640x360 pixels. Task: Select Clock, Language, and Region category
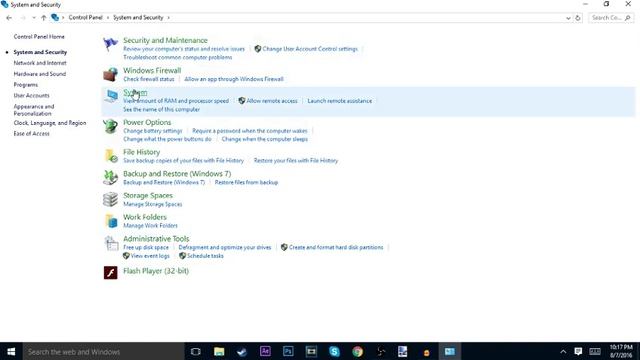tap(50, 123)
